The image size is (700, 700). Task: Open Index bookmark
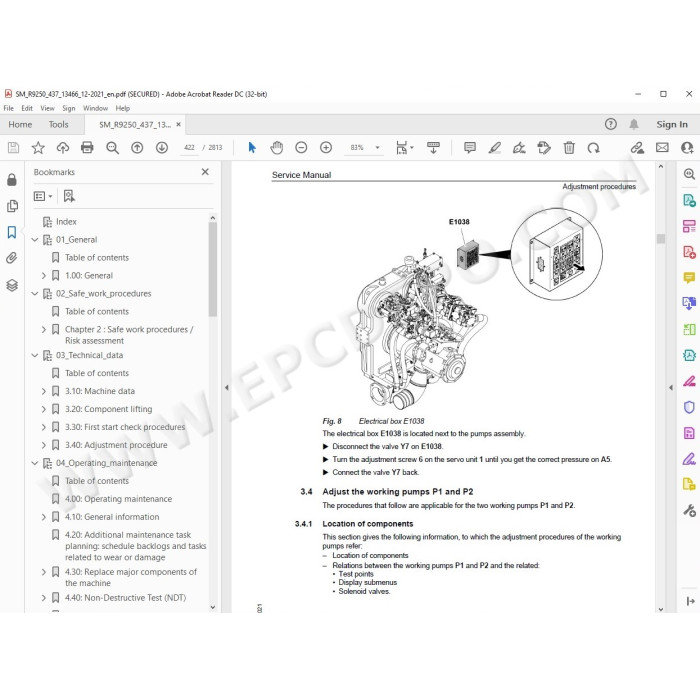66,221
